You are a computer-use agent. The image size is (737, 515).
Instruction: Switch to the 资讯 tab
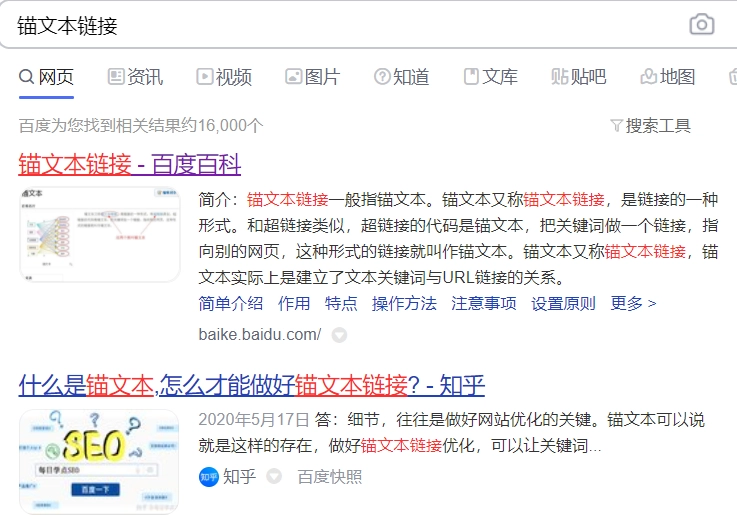135,77
